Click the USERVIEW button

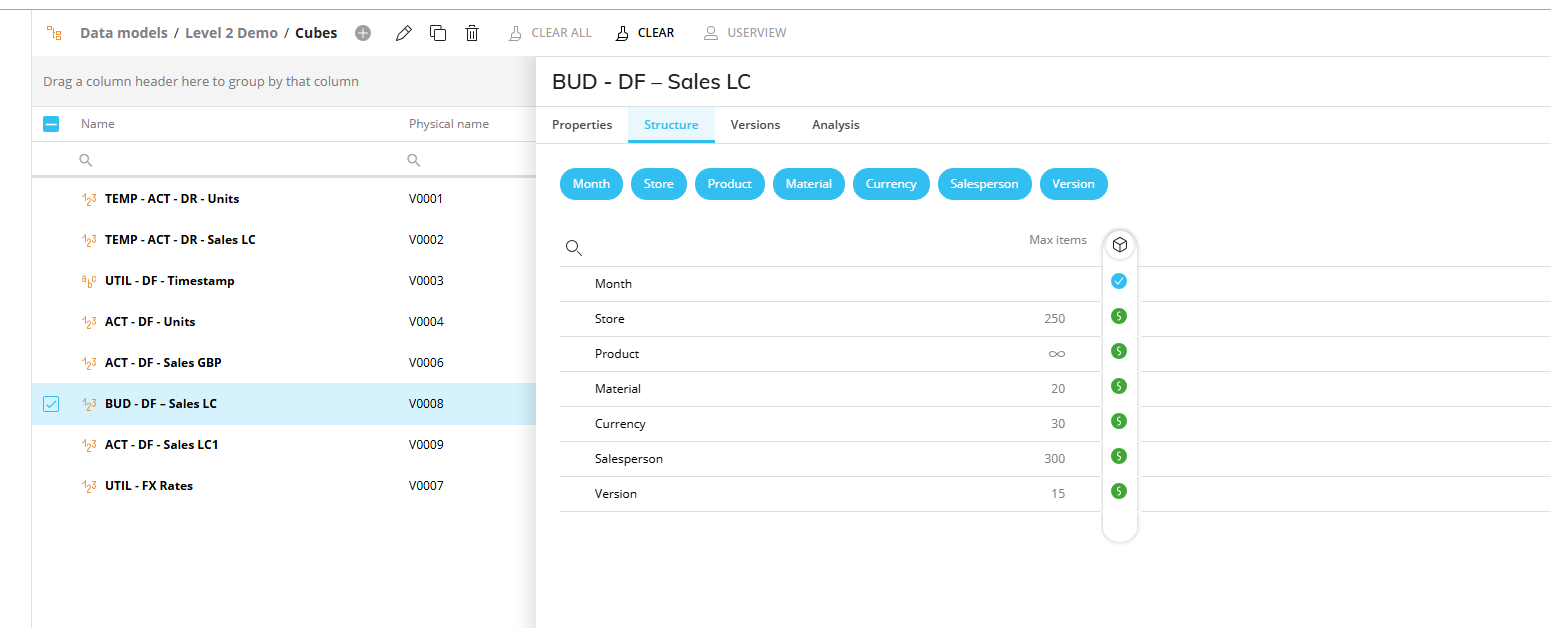745,33
